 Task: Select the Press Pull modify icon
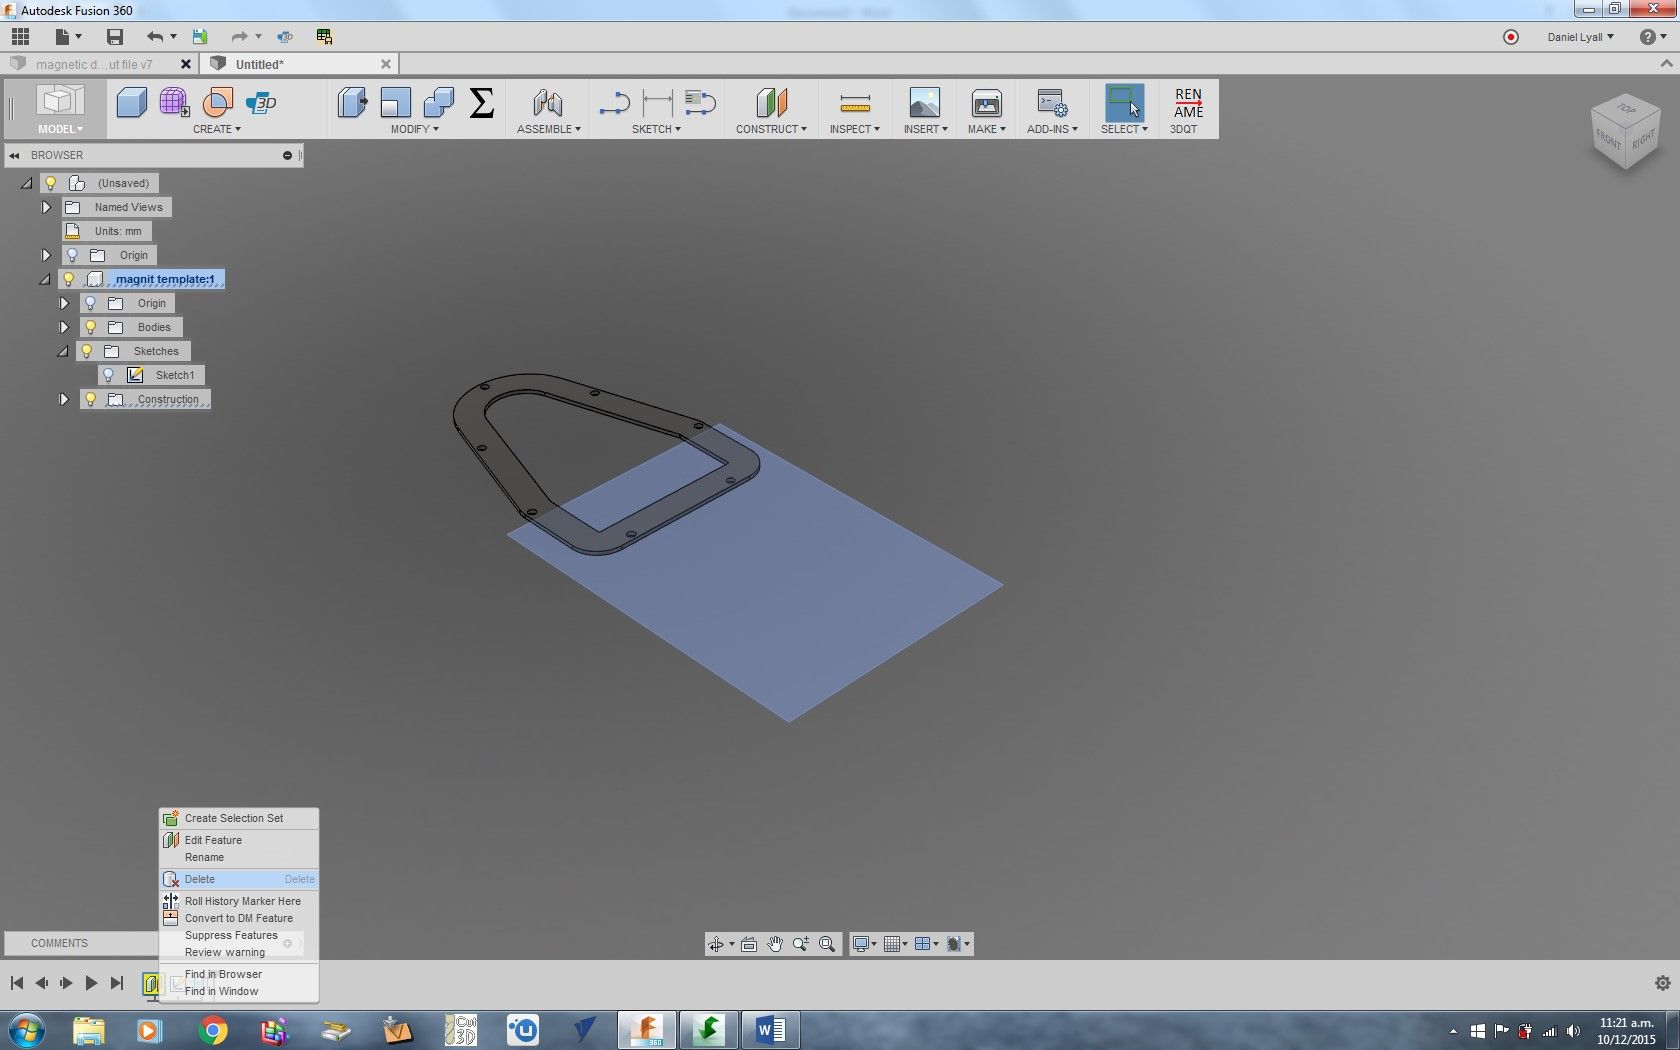tap(352, 102)
